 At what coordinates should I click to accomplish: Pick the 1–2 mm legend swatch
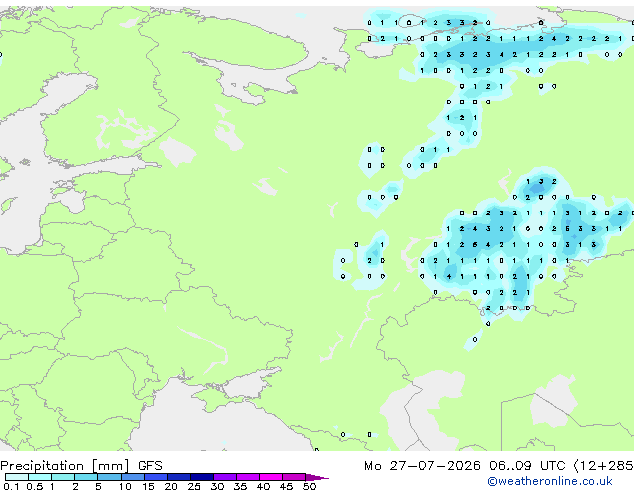tap(63, 477)
